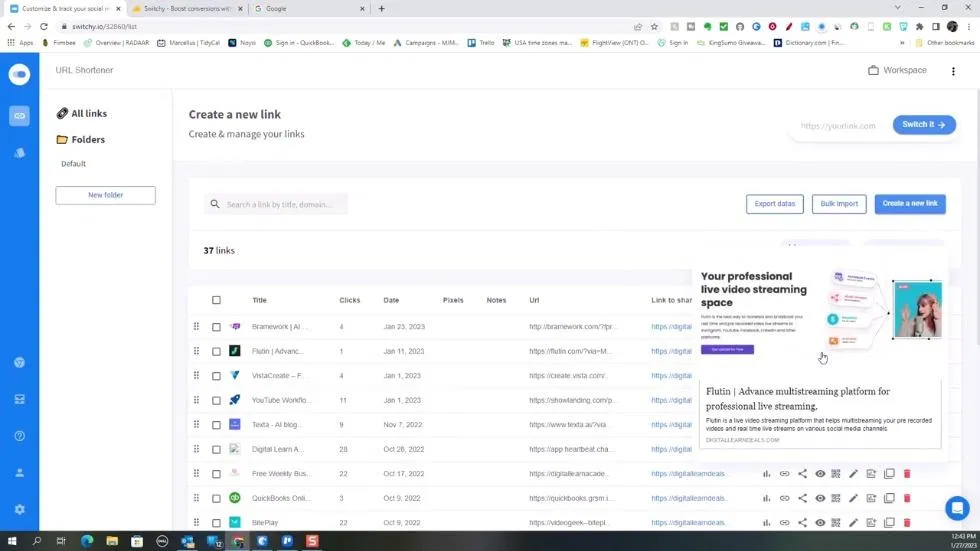Open a new browser tab
The width and height of the screenshot is (980, 551).
click(x=381, y=9)
